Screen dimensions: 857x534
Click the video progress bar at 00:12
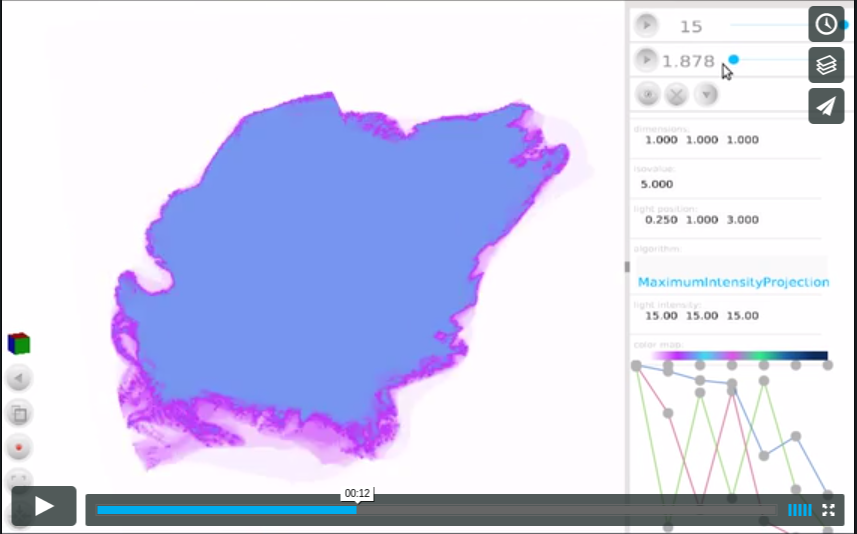tap(357, 510)
